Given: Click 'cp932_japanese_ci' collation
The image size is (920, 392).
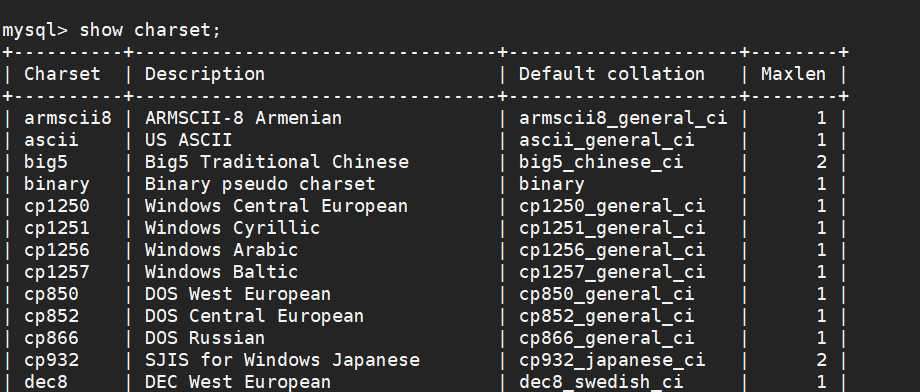Looking at the screenshot, I should [x=612, y=360].
